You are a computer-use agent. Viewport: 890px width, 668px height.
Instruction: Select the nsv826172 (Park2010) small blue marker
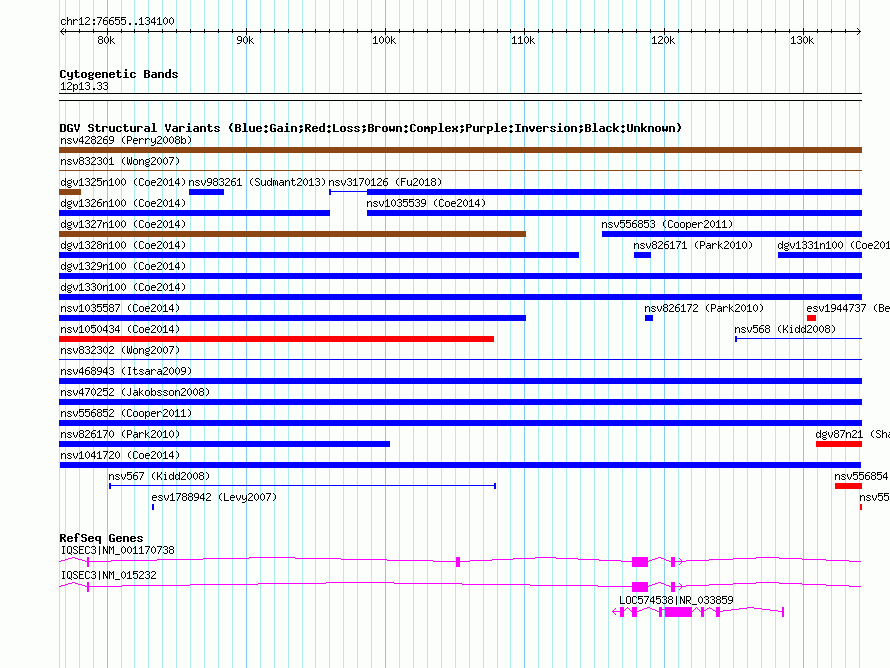pyautogui.click(x=649, y=318)
